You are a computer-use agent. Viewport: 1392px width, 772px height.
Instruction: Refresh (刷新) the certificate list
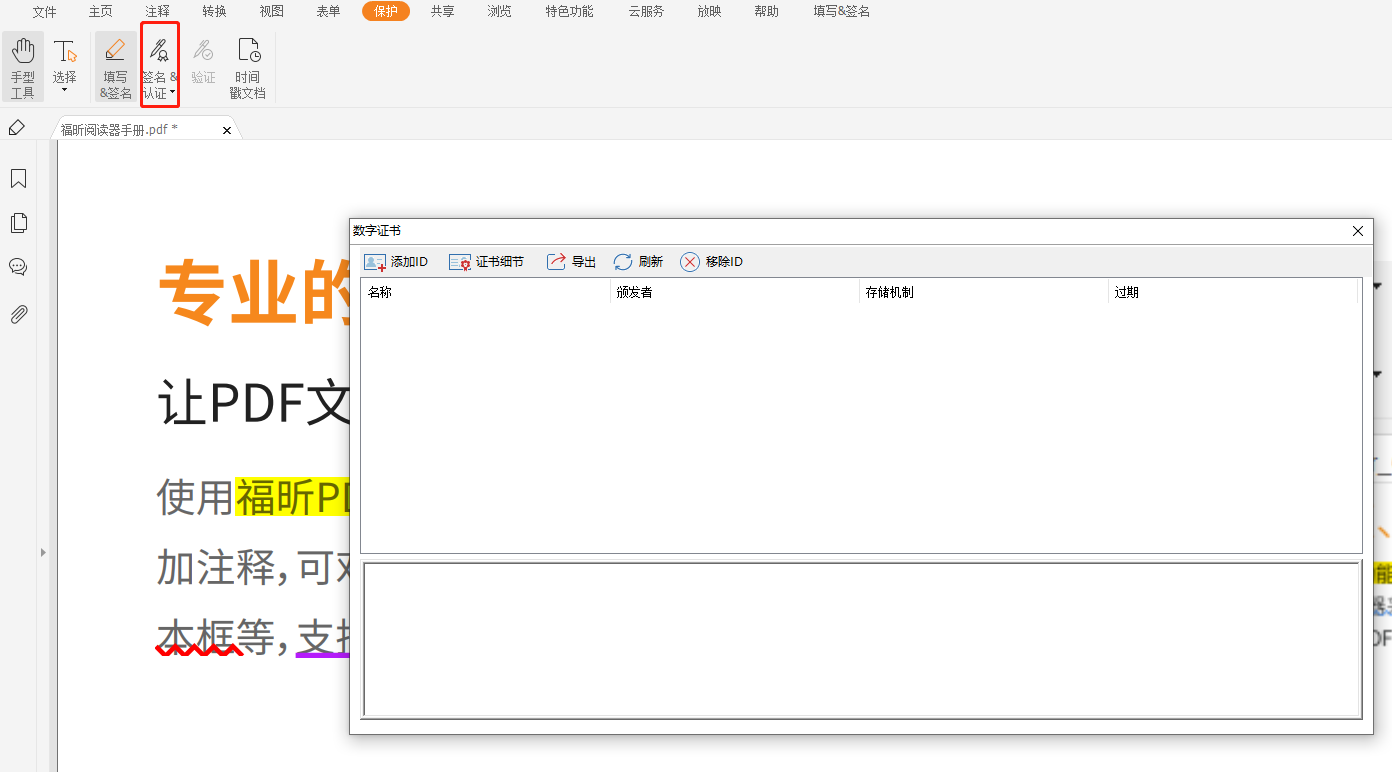pyautogui.click(x=638, y=262)
